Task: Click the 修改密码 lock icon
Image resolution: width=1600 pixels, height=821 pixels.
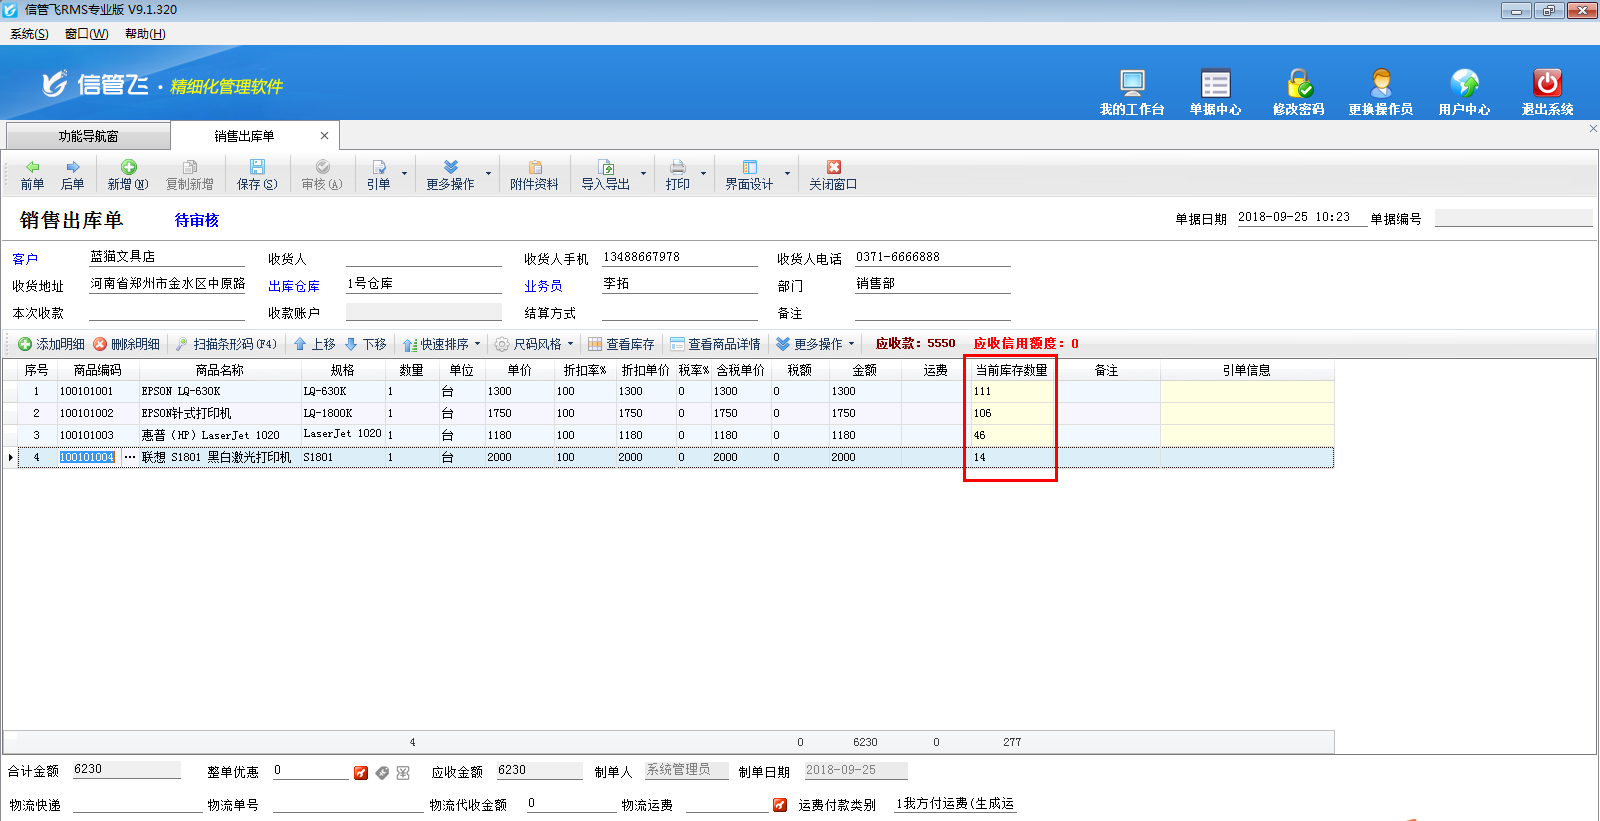Action: tap(1298, 84)
